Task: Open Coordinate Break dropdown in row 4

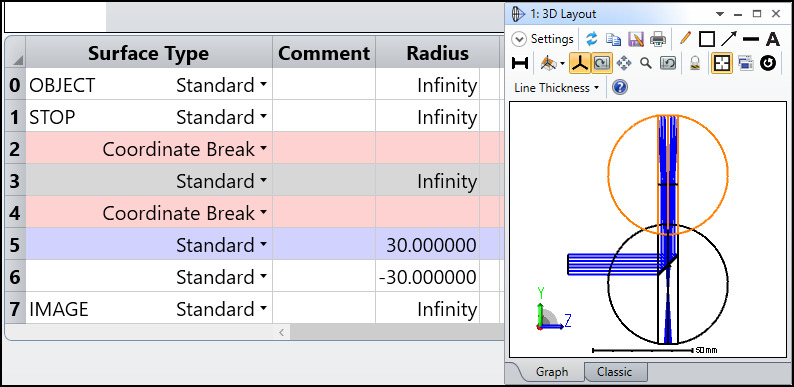Action: click(x=263, y=213)
